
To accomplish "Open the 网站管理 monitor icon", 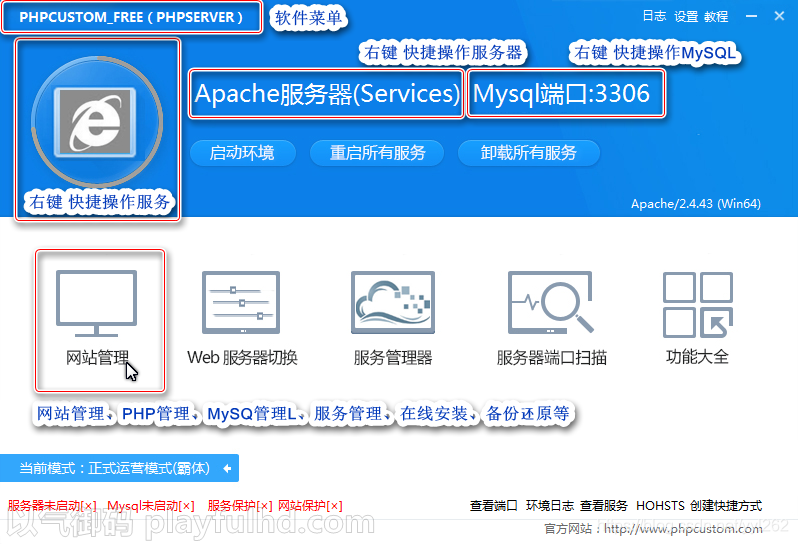I will 96,303.
